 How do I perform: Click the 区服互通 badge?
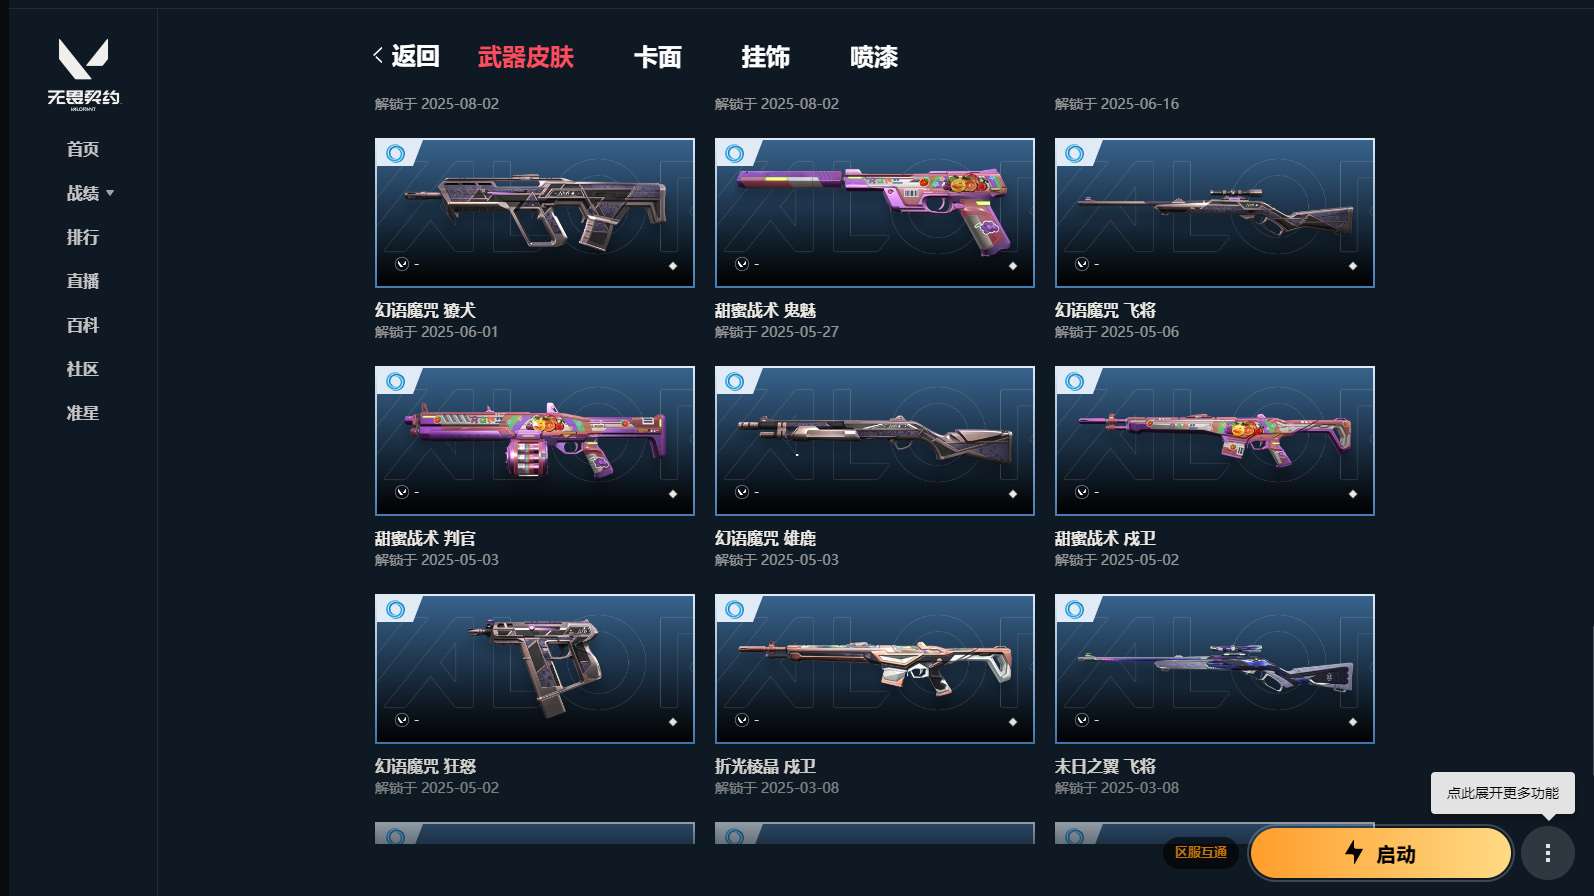pyautogui.click(x=1201, y=853)
